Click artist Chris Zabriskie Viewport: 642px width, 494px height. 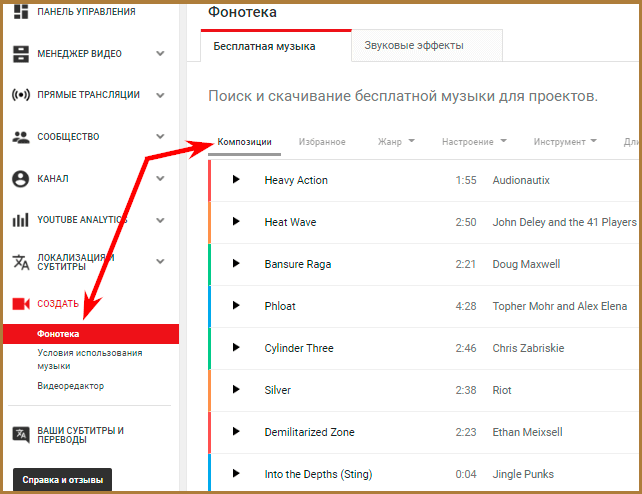[528, 348]
